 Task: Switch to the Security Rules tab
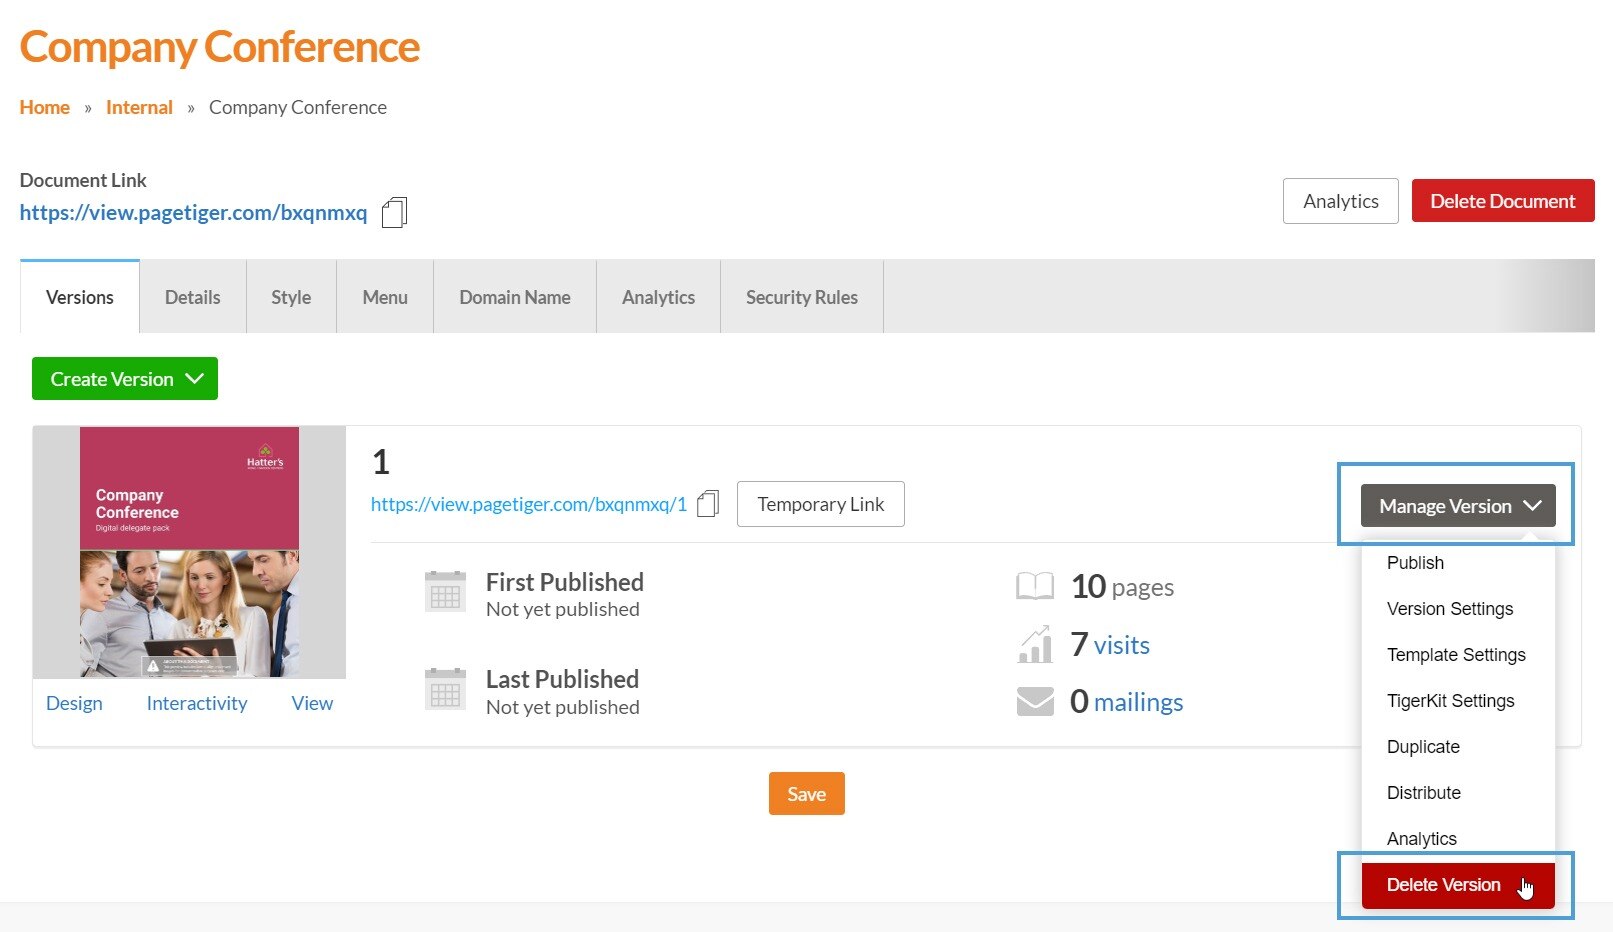[x=801, y=297]
